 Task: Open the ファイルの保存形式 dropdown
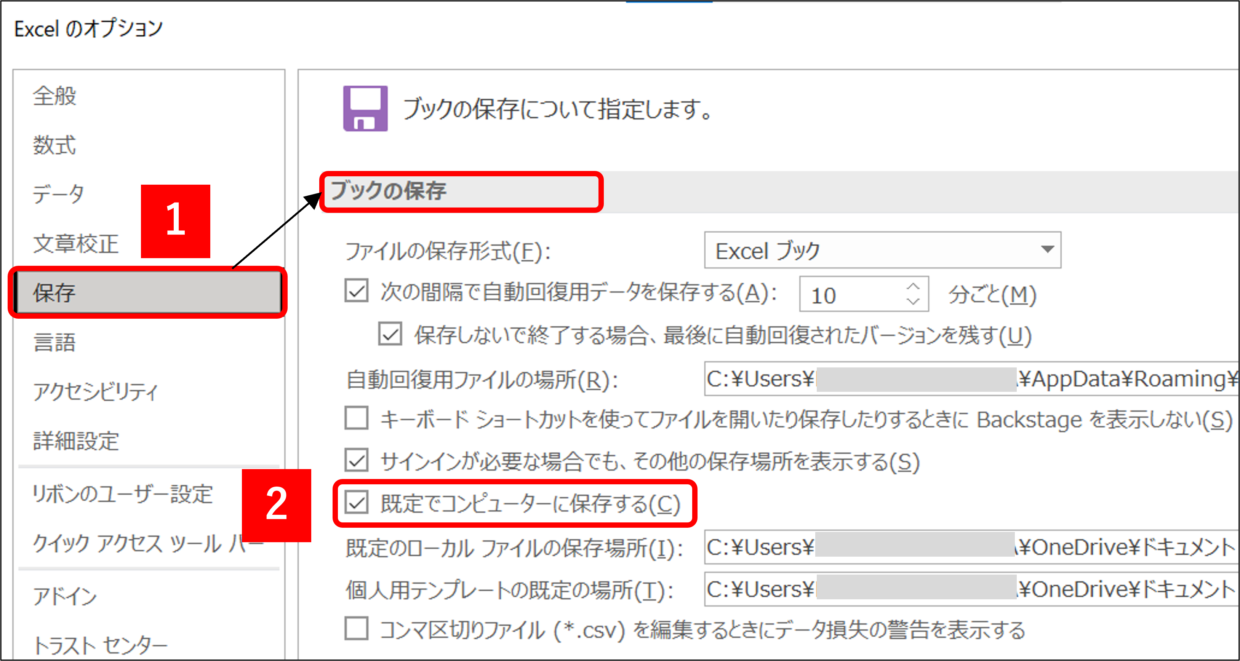coord(883,251)
